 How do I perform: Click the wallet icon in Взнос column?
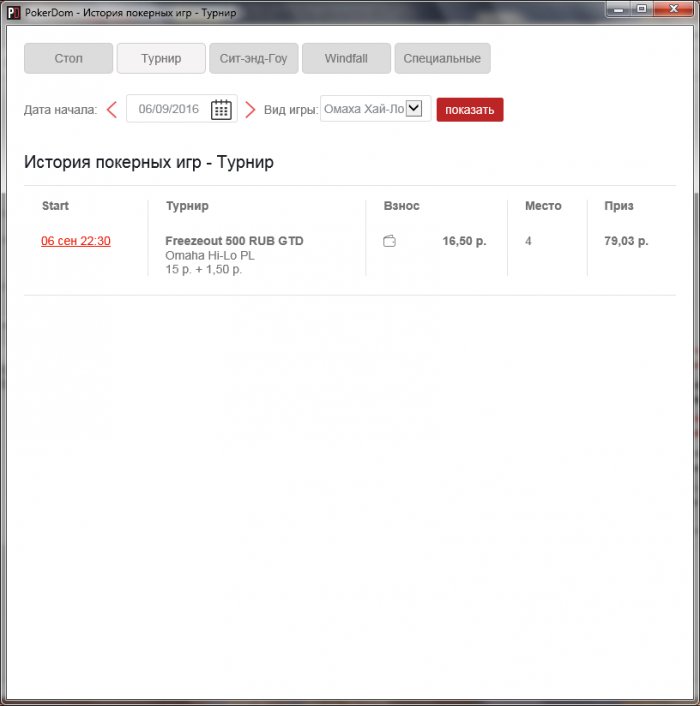point(389,241)
